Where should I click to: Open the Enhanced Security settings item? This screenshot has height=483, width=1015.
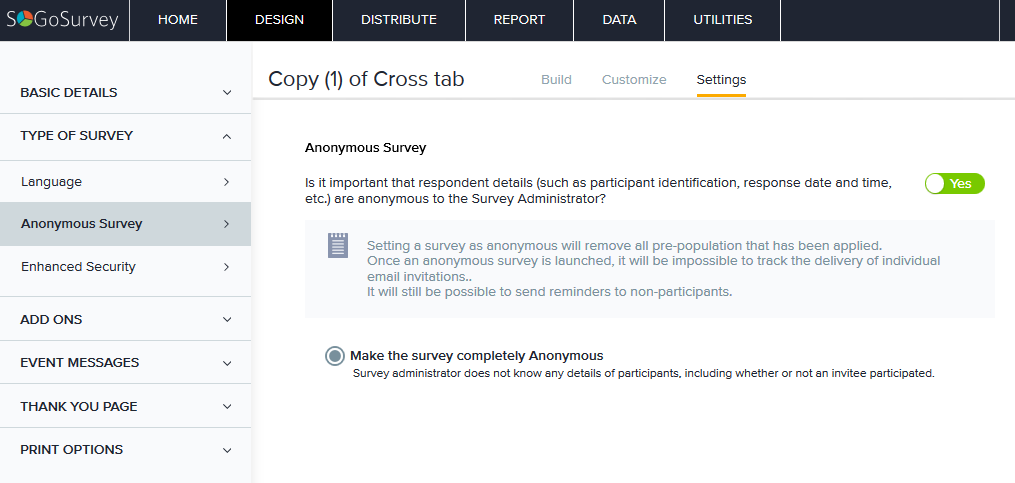click(x=125, y=267)
